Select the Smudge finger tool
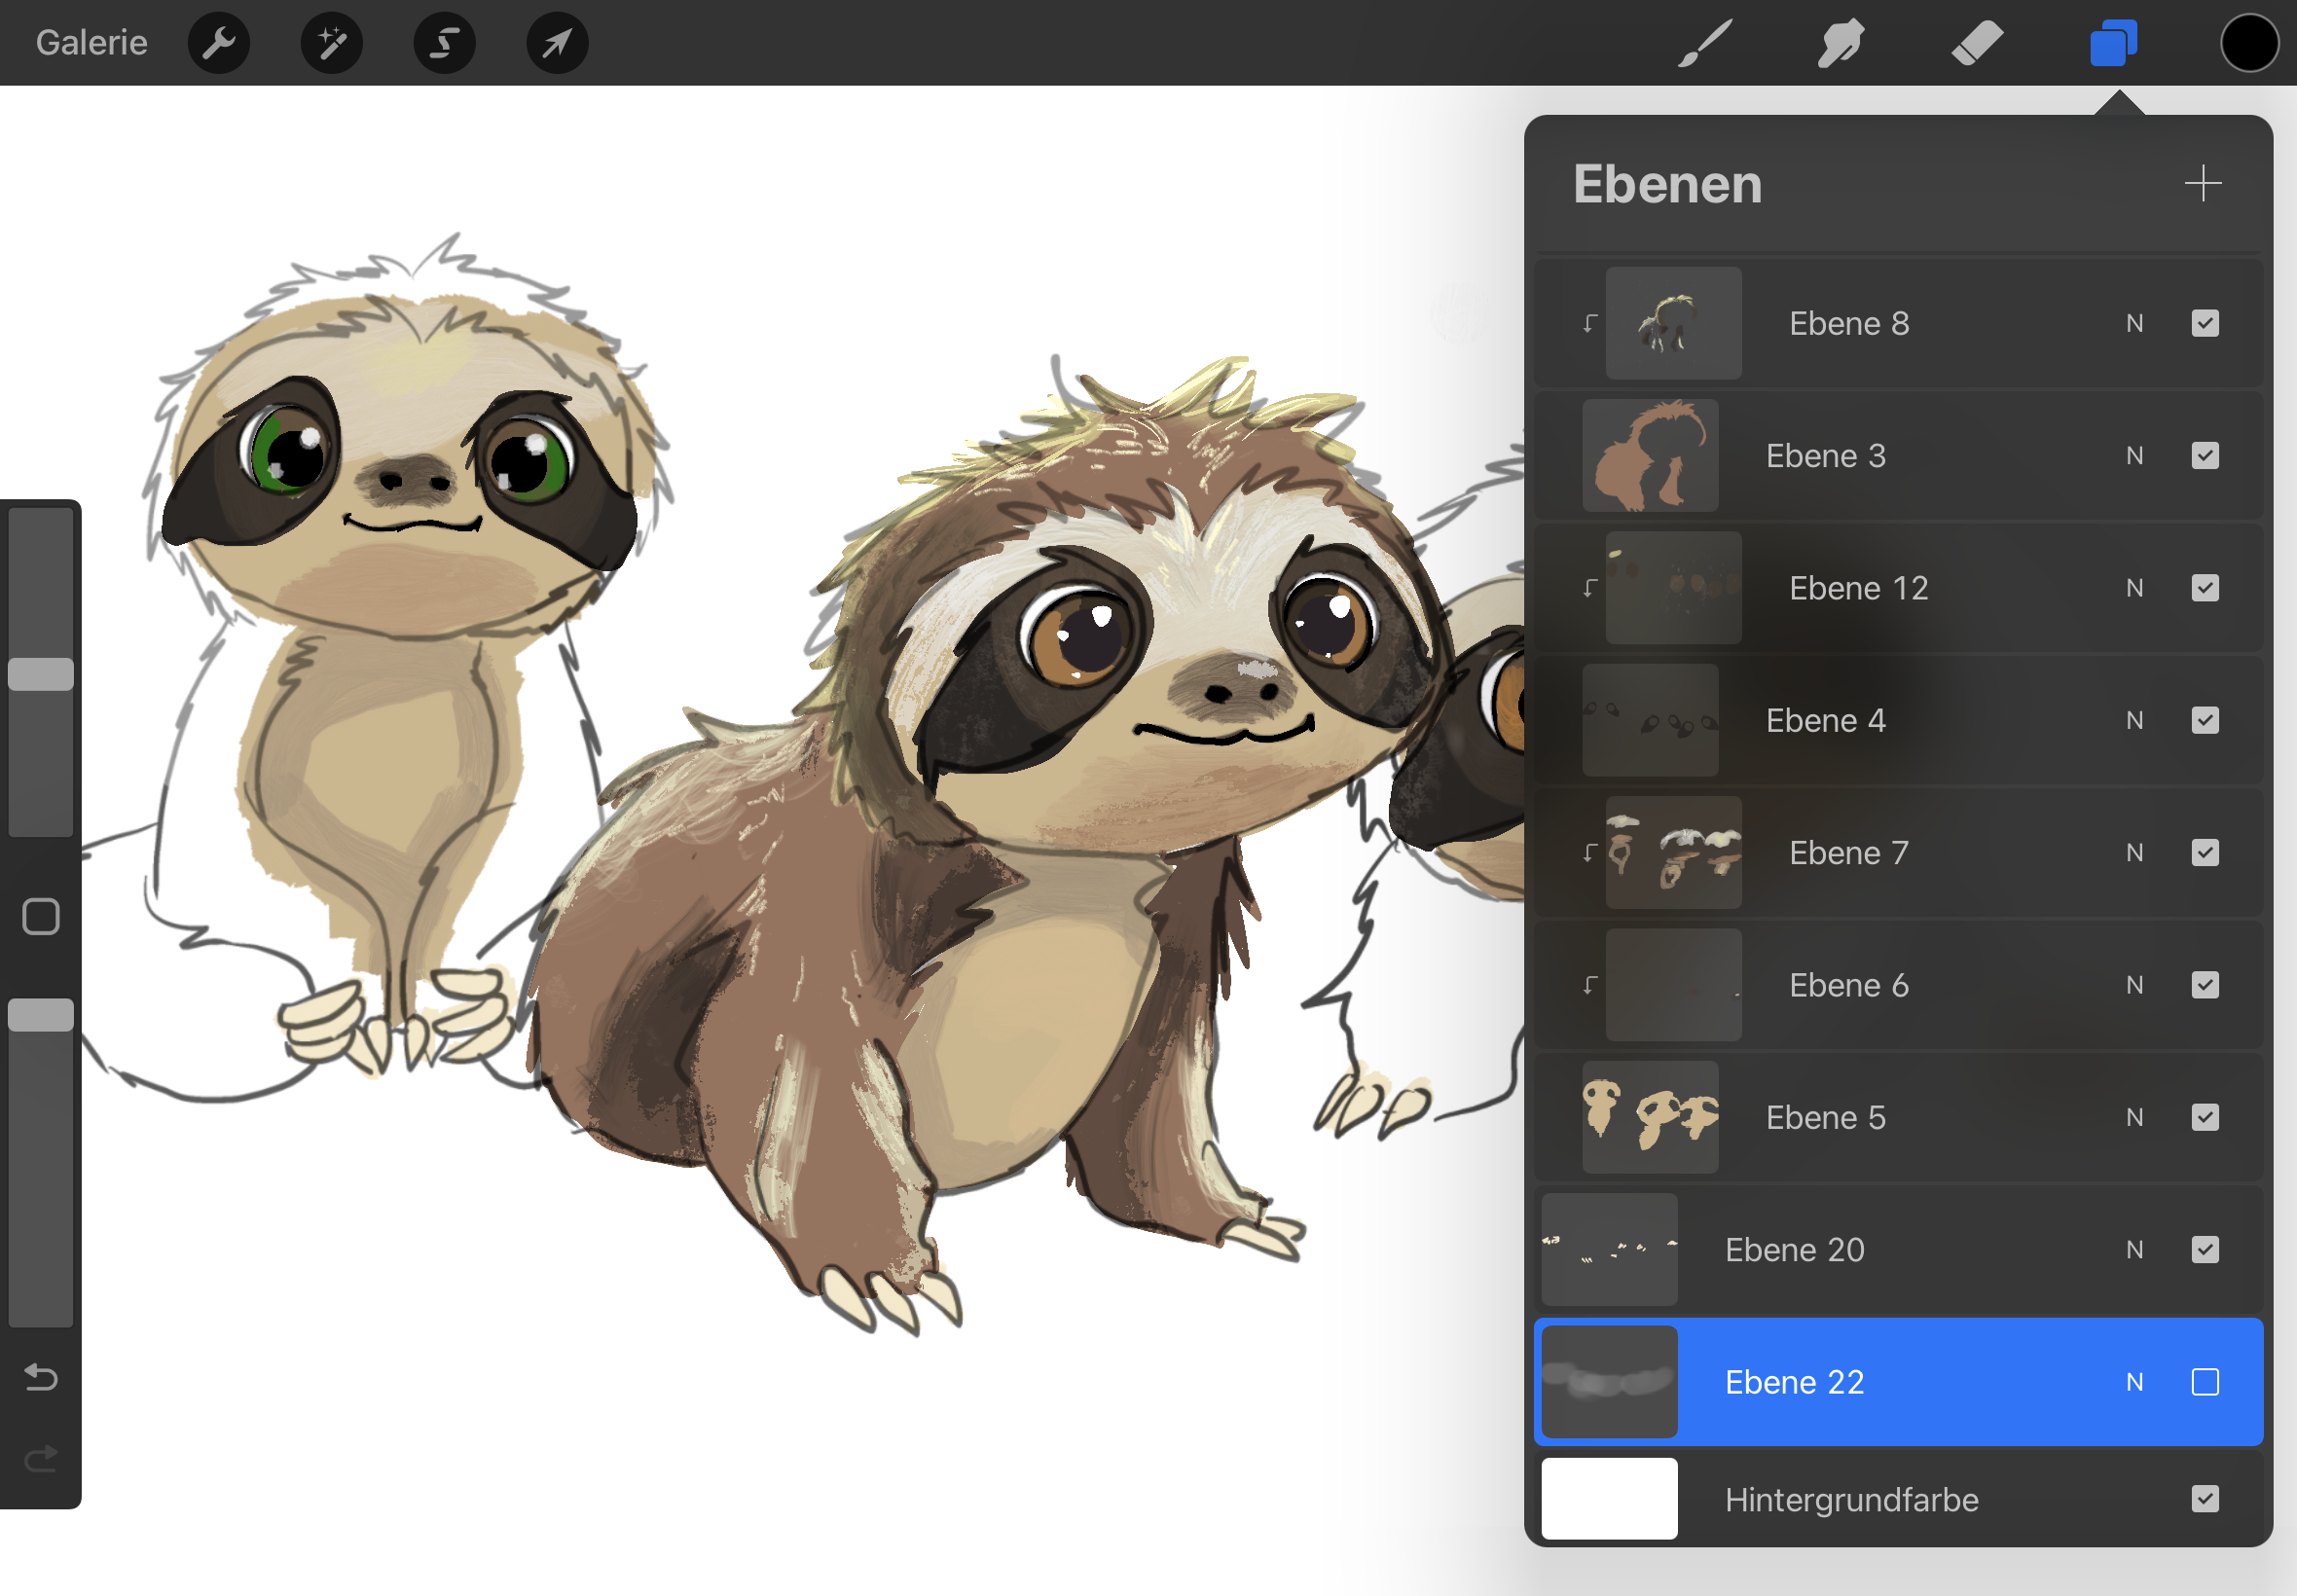2297x1596 pixels. 1840,43
